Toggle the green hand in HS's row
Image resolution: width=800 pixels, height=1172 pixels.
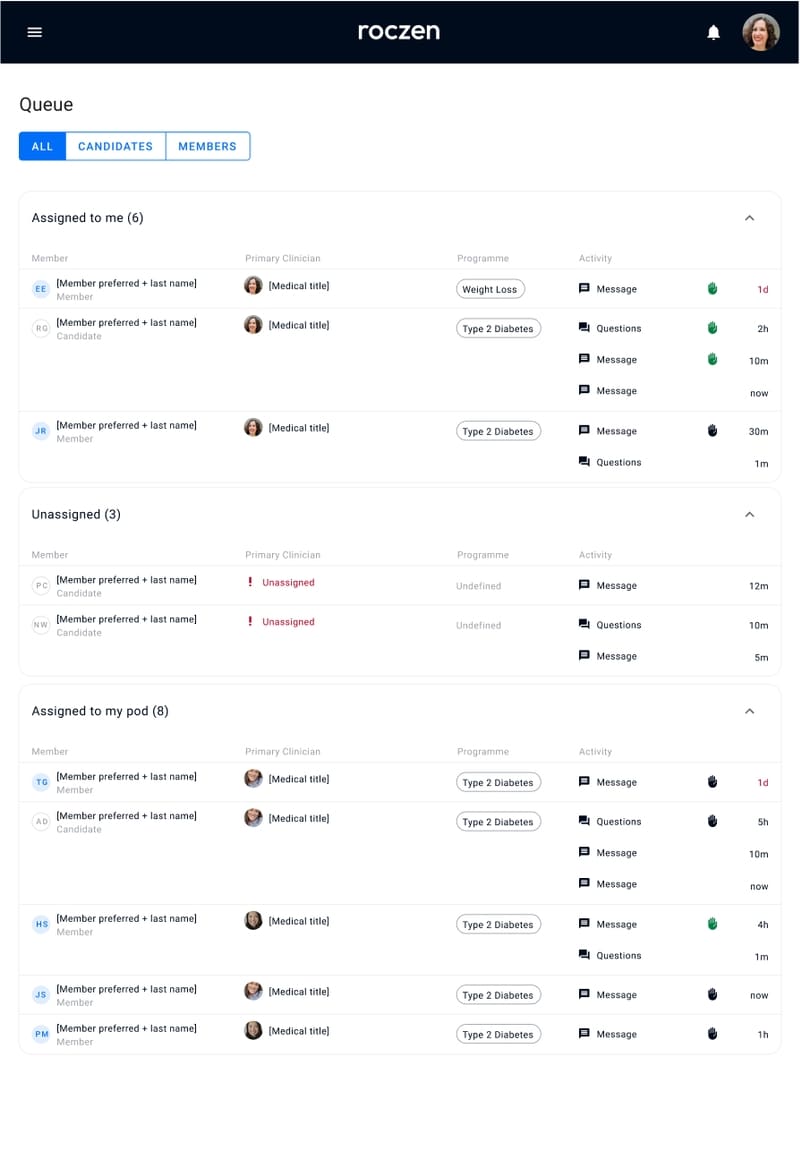[x=713, y=924]
